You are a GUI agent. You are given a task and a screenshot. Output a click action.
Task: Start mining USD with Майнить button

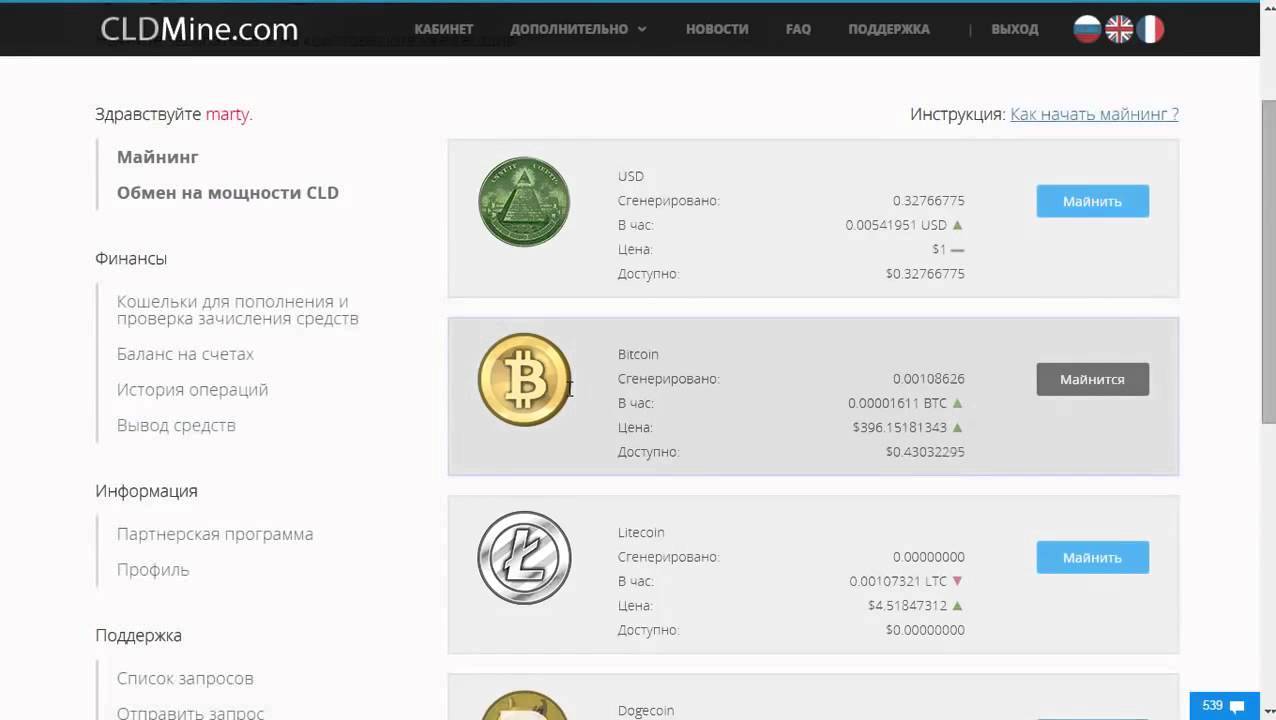tap(1092, 201)
